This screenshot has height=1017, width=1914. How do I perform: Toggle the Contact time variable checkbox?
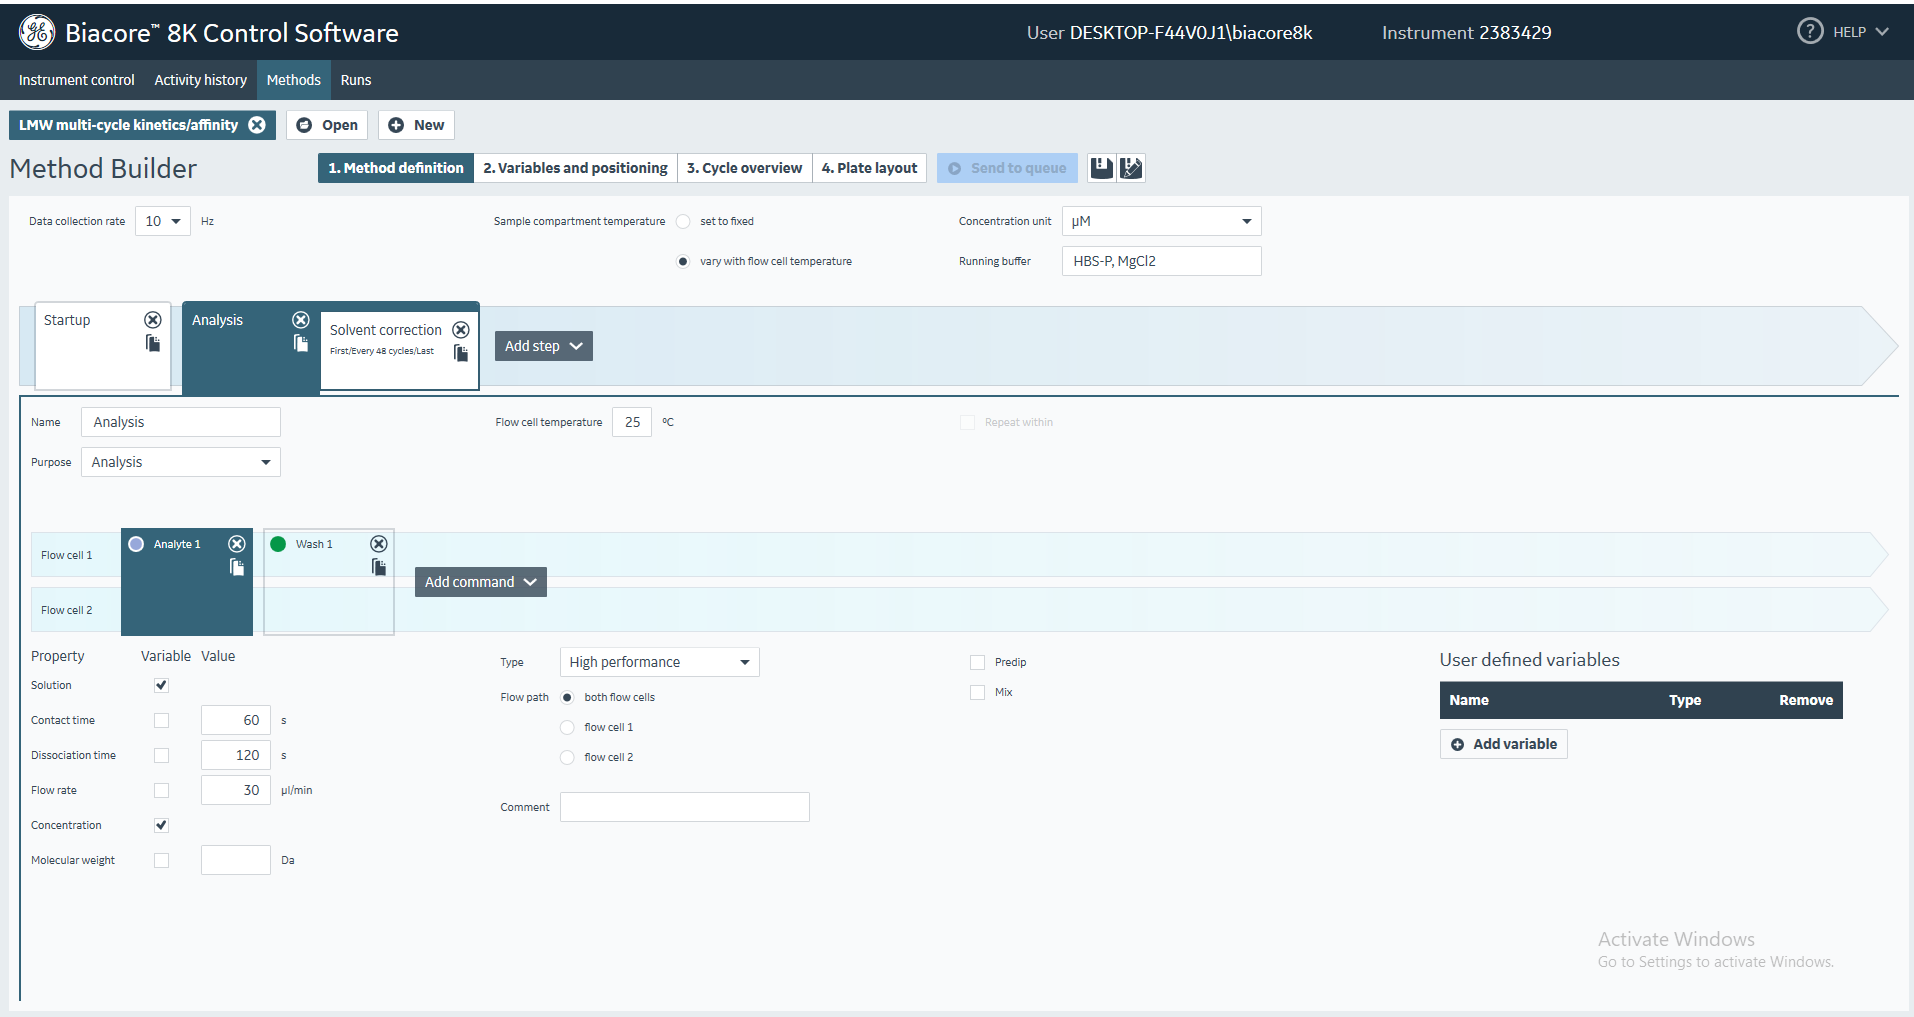coord(161,720)
